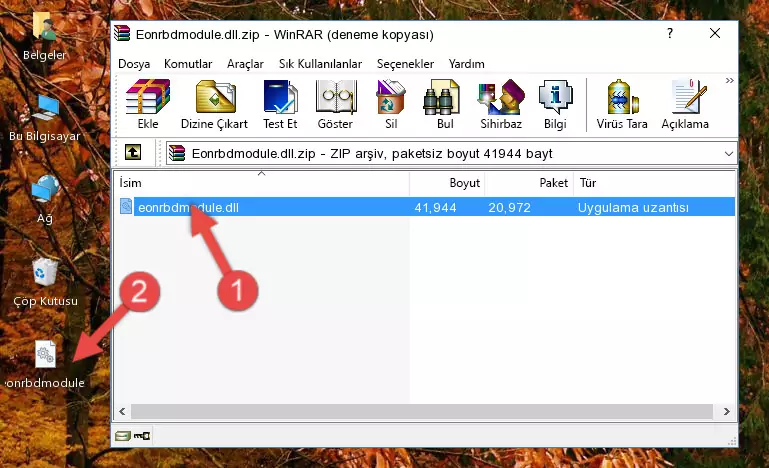This screenshot has height=468, width=769.
Task: Select the Belgeler desktop icon
Action: (x=44, y=37)
